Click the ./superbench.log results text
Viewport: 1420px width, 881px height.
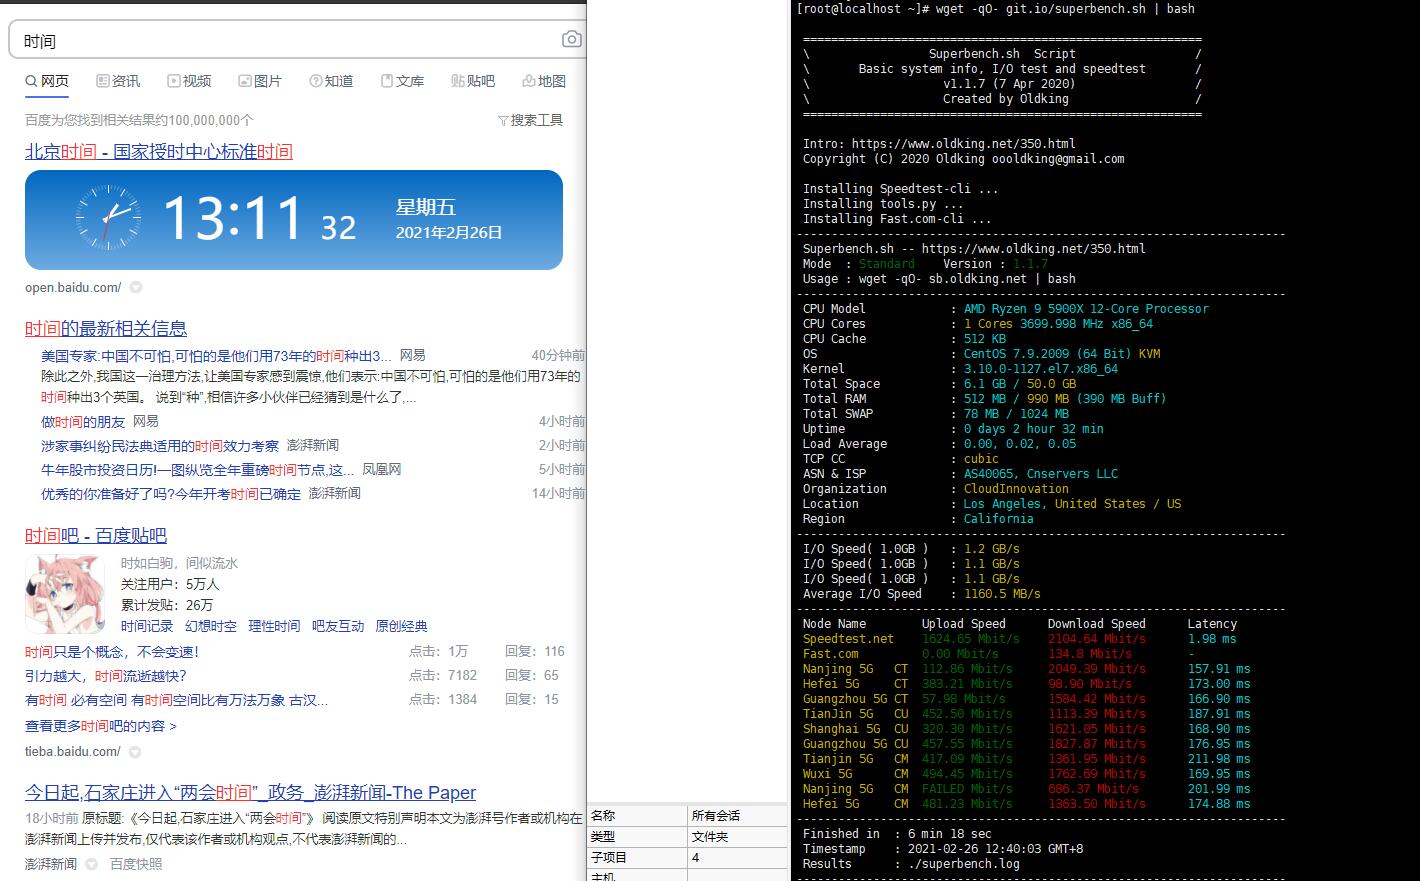click(964, 864)
